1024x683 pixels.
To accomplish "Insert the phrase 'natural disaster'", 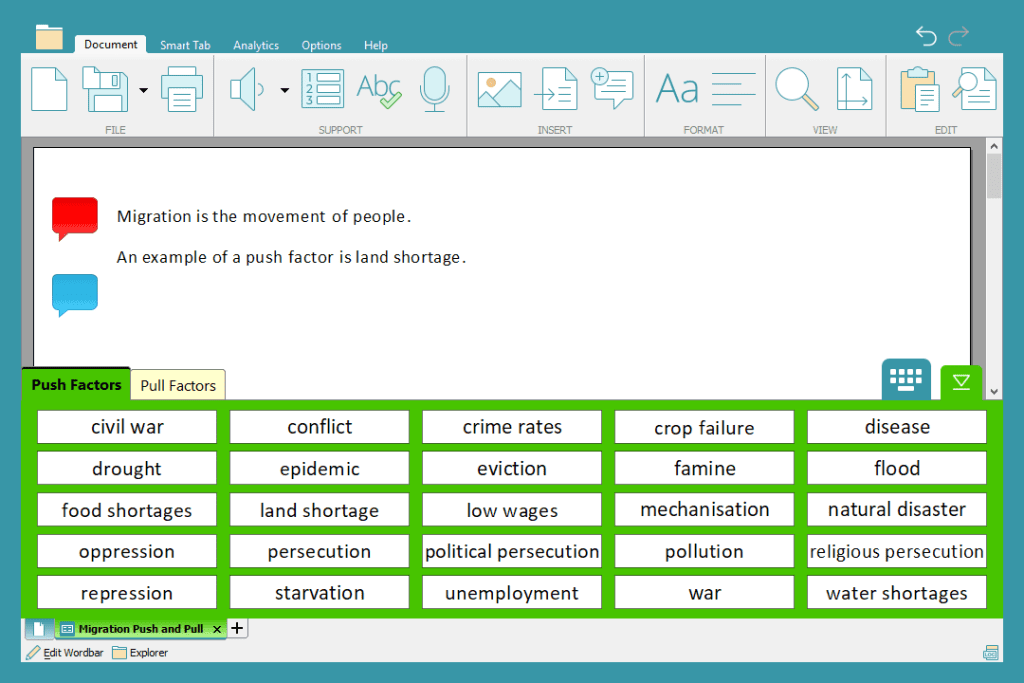I will pos(897,509).
